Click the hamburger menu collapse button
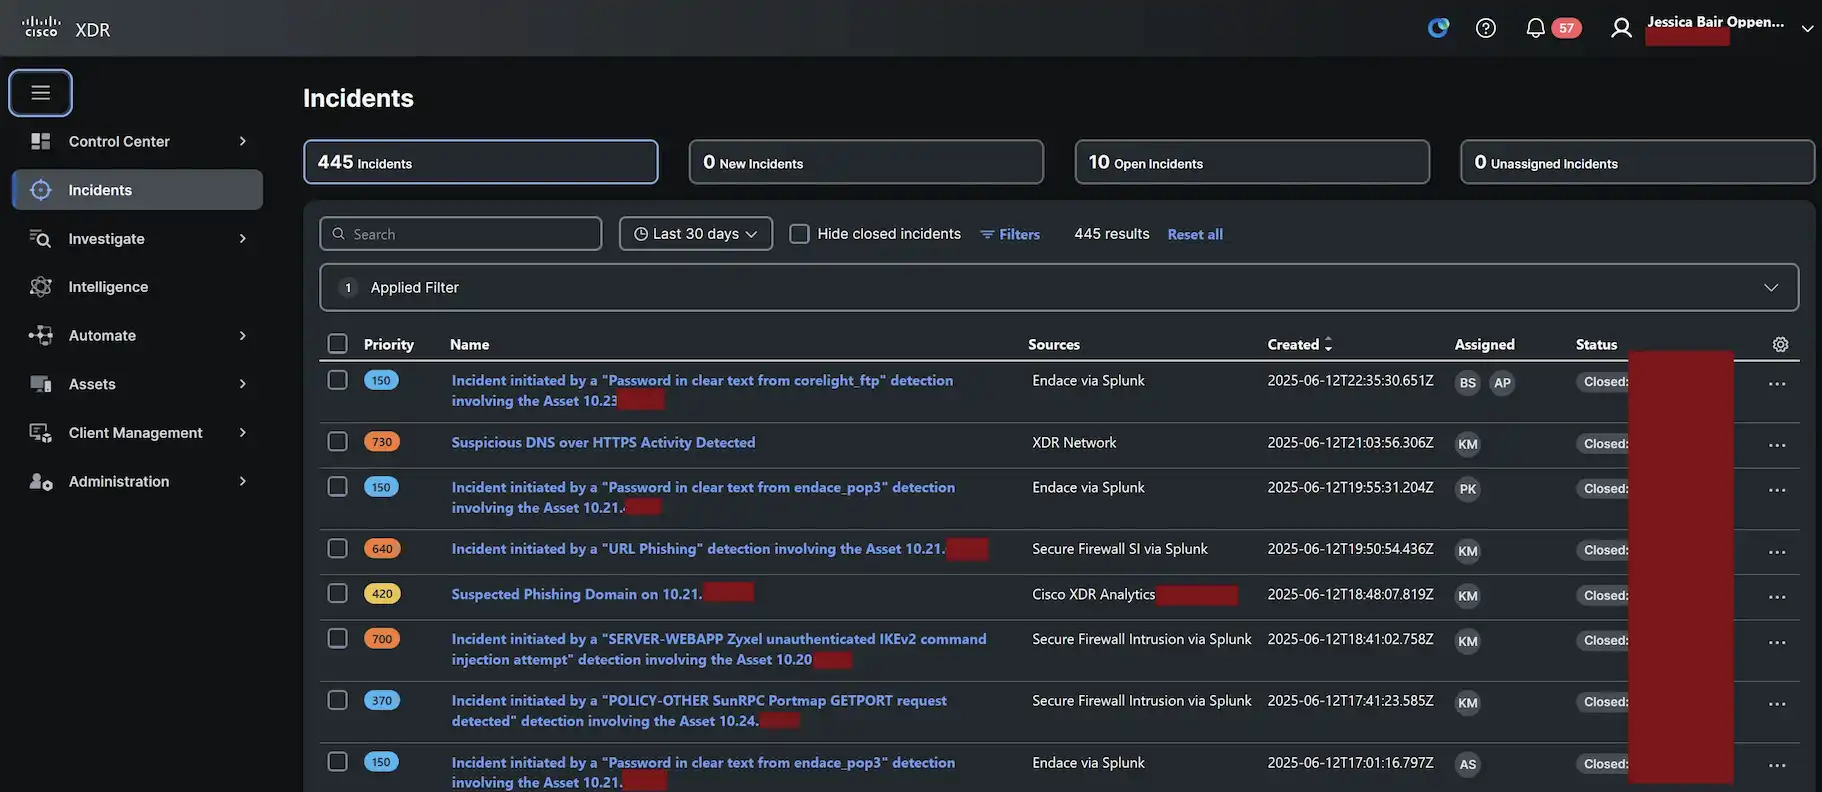The image size is (1822, 792). click(40, 93)
